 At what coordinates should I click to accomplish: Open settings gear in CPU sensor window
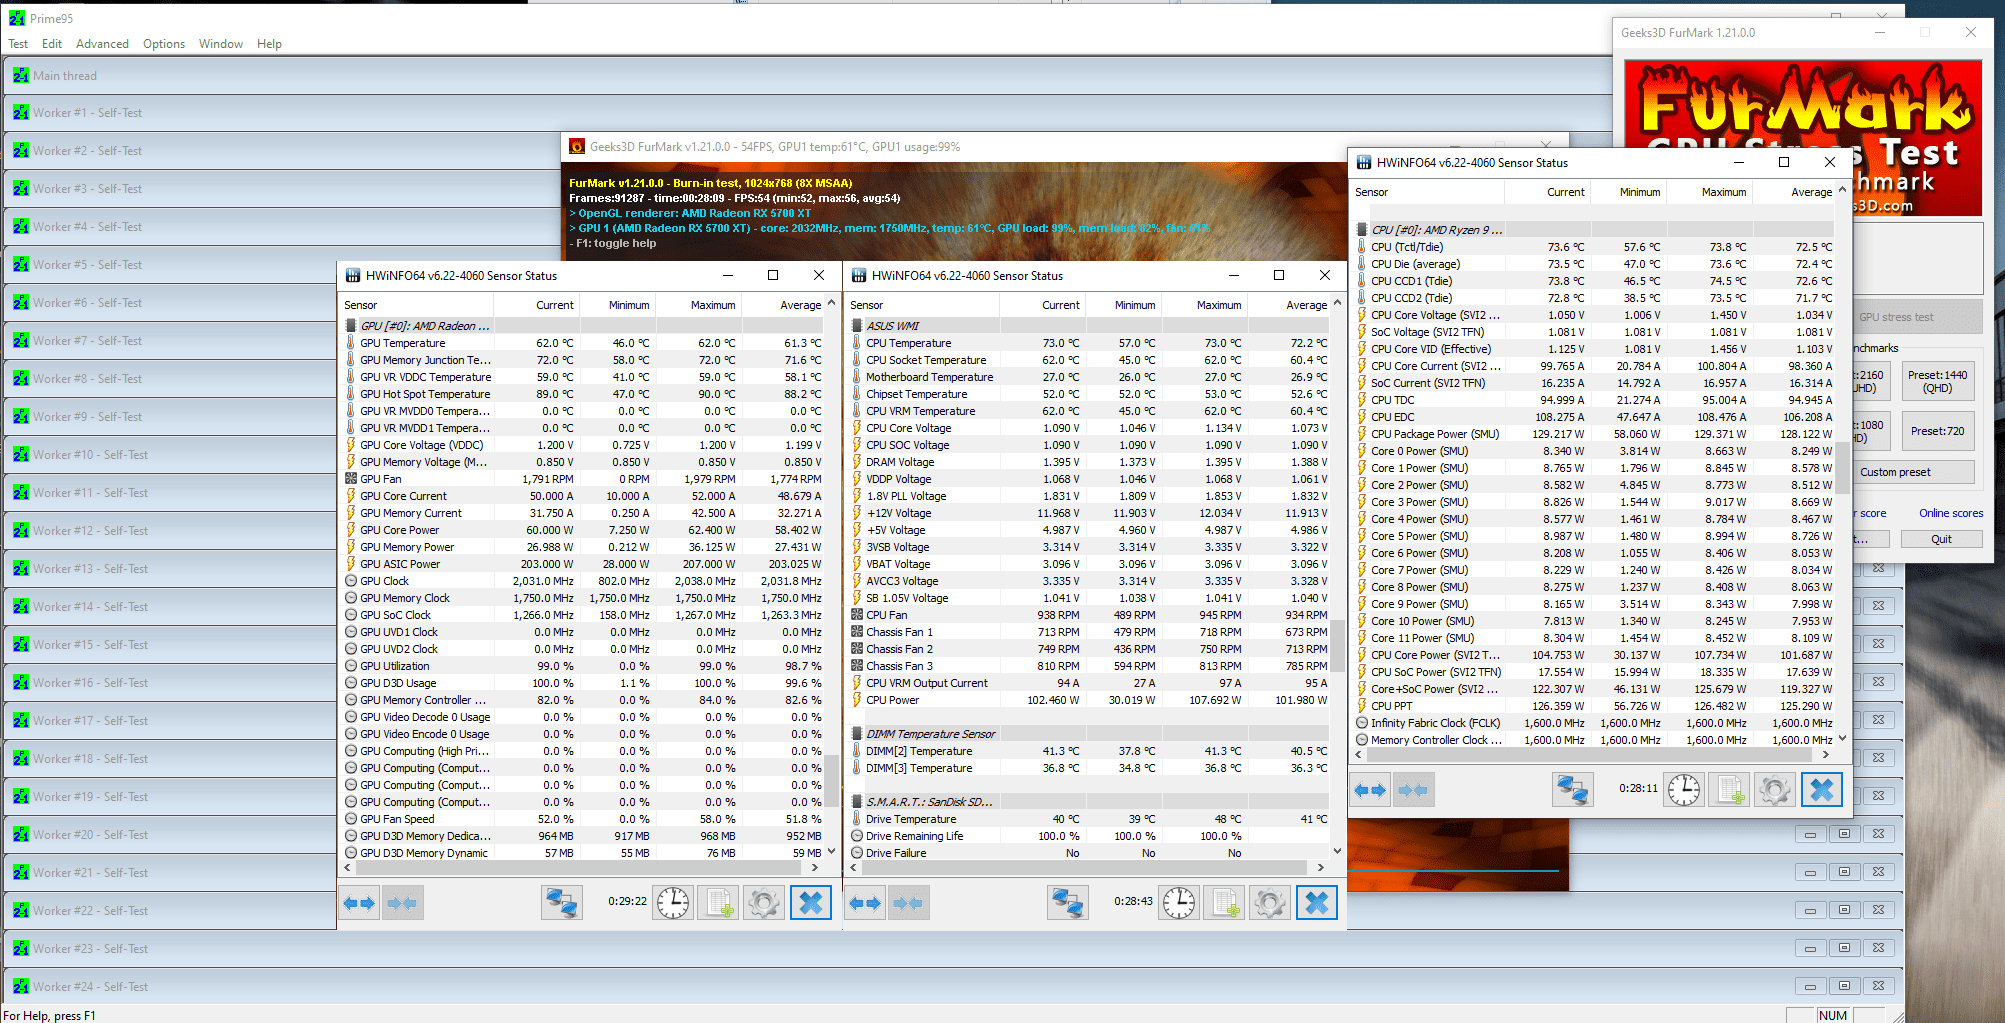(x=1775, y=790)
